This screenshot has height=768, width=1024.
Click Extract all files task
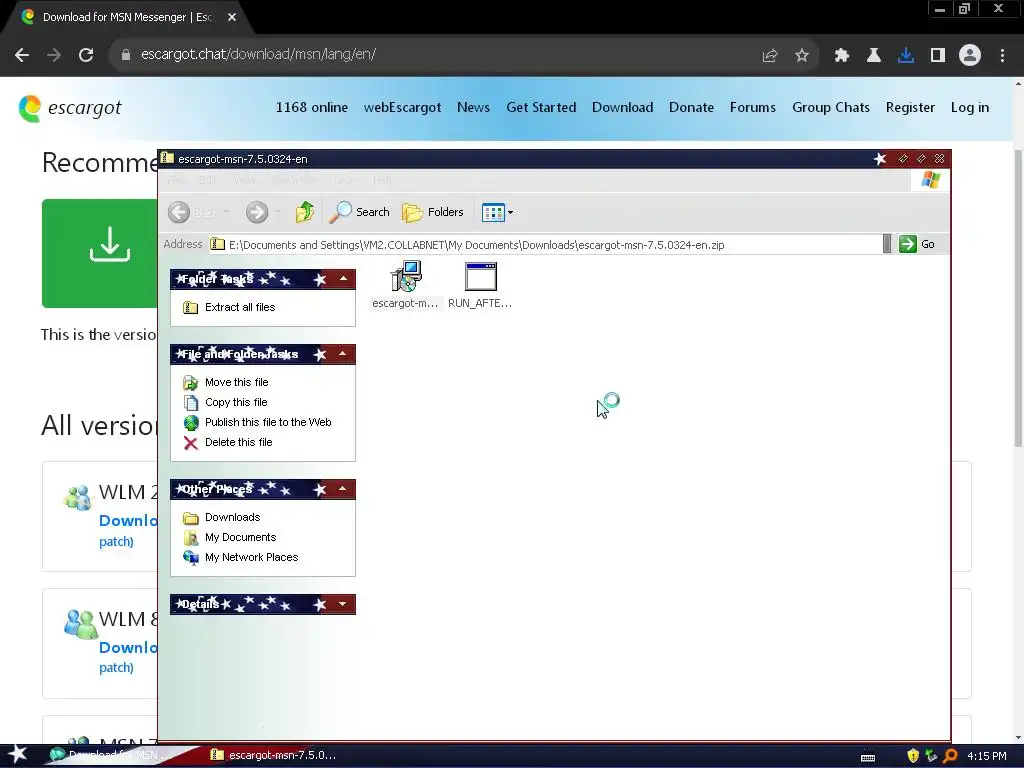[240, 307]
